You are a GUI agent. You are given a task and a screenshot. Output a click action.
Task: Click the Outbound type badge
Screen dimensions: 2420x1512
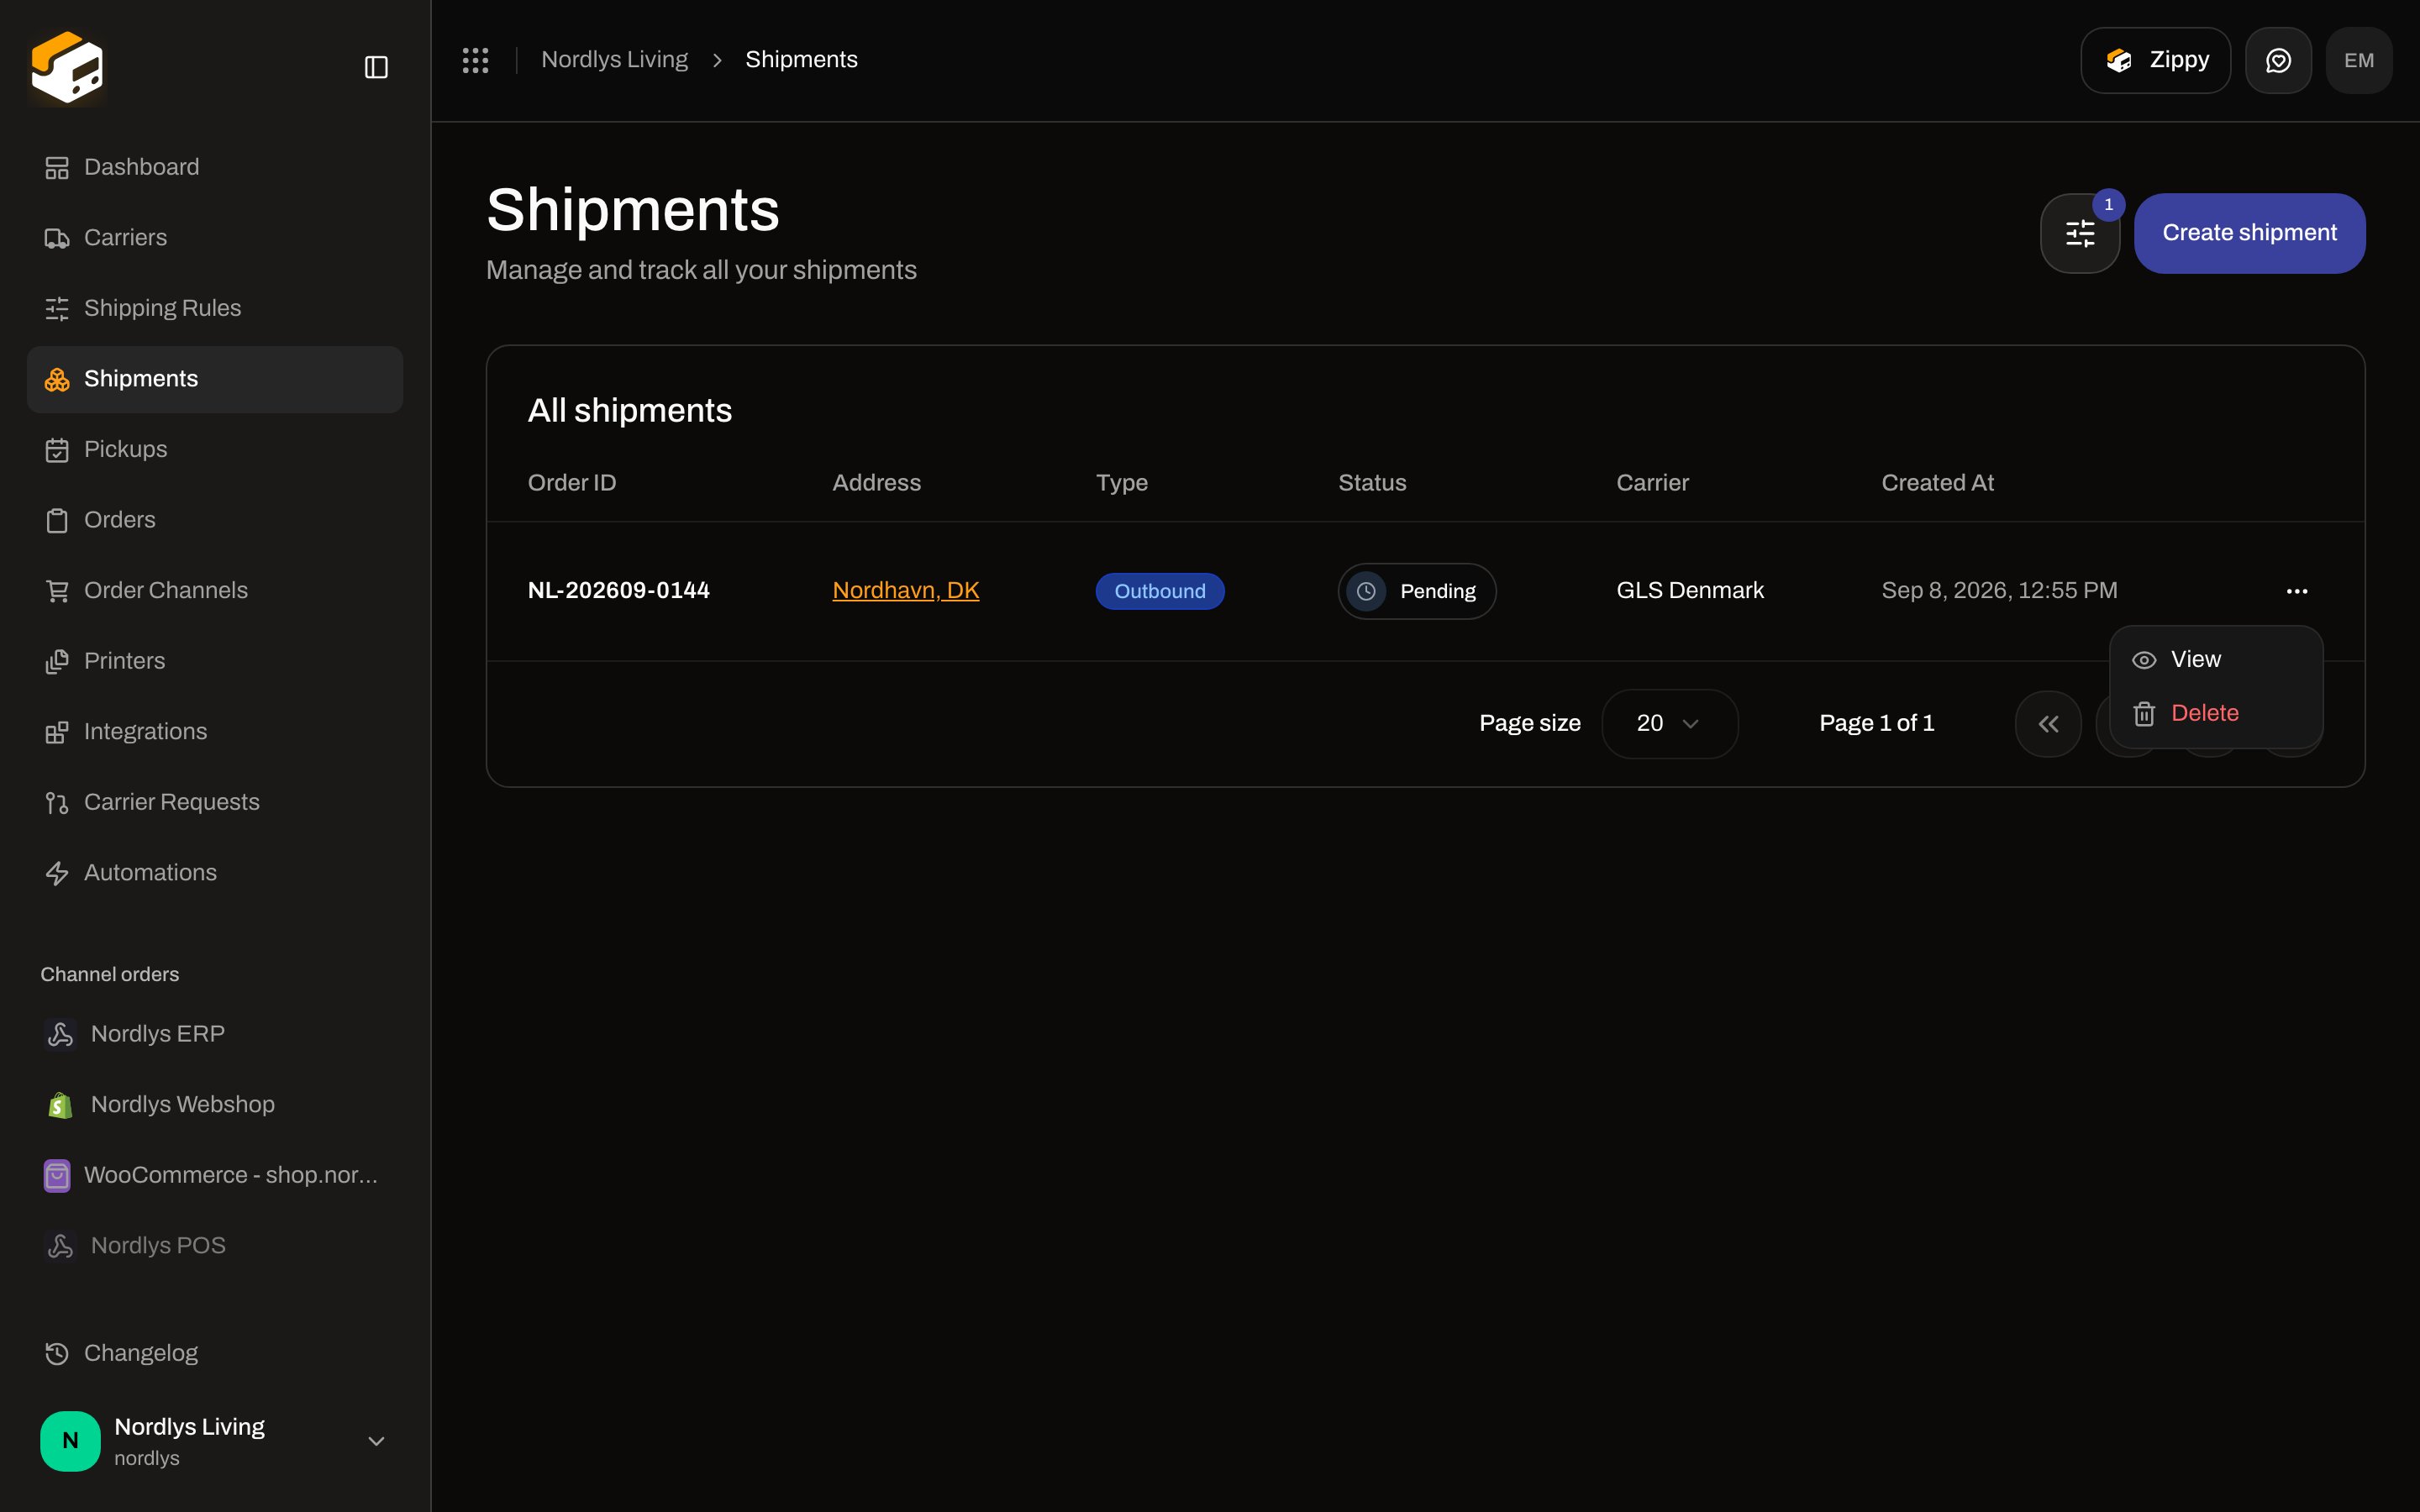coord(1160,591)
